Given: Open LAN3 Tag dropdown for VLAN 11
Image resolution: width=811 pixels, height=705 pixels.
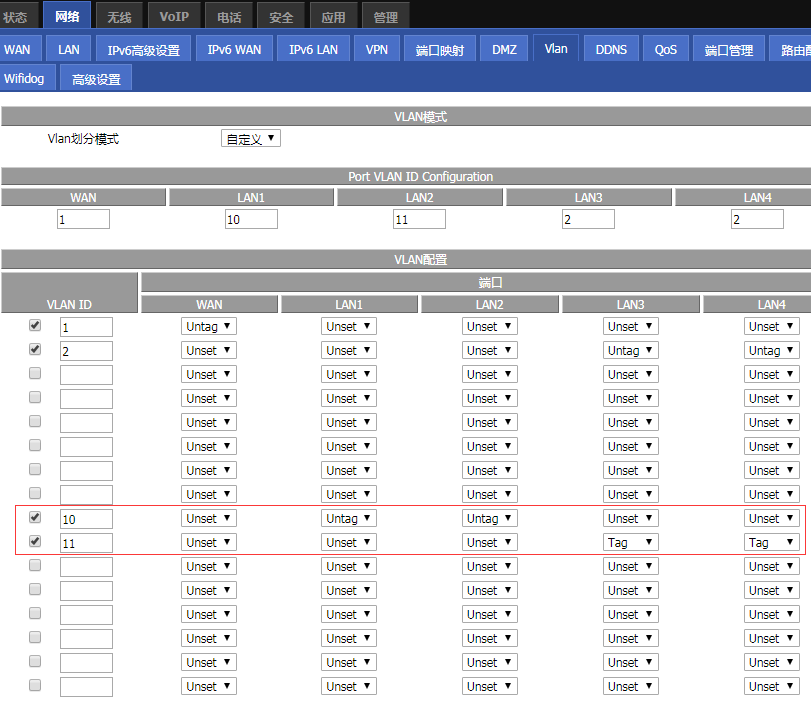Looking at the screenshot, I should (630, 542).
